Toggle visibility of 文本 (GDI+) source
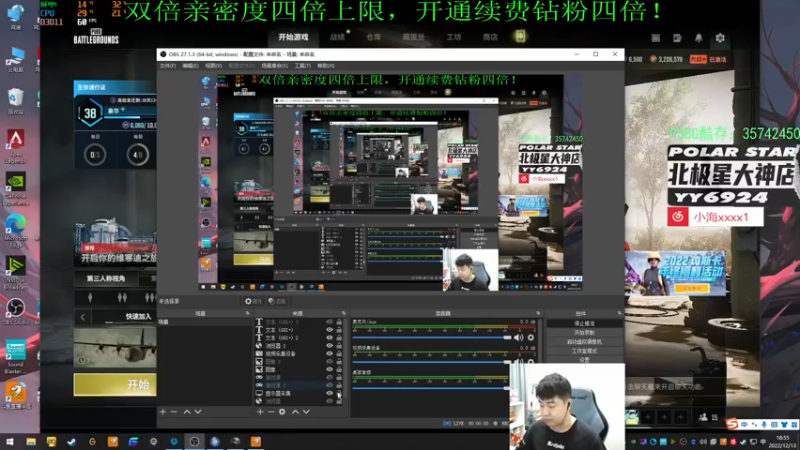This screenshot has height=450, width=800. point(330,330)
